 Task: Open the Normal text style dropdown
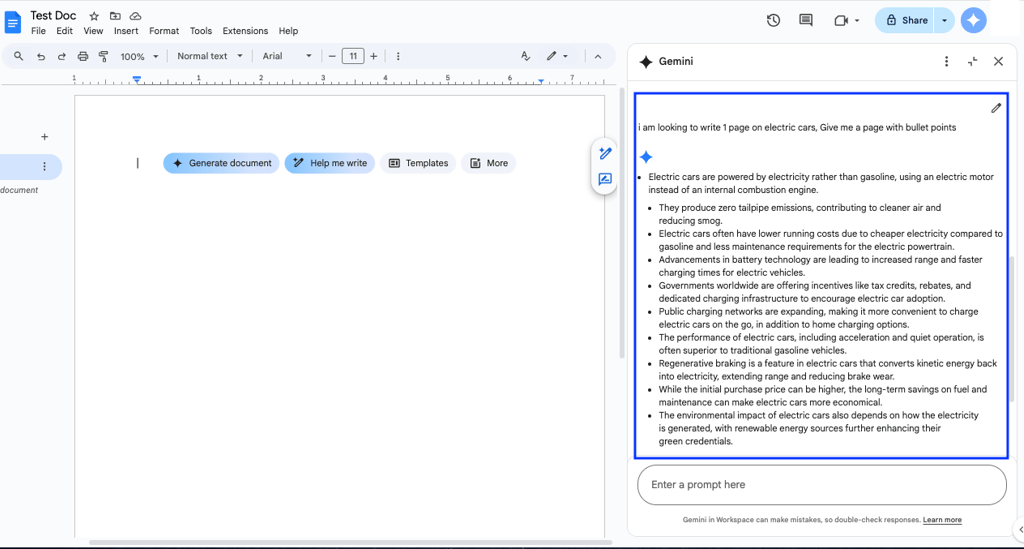pos(210,56)
